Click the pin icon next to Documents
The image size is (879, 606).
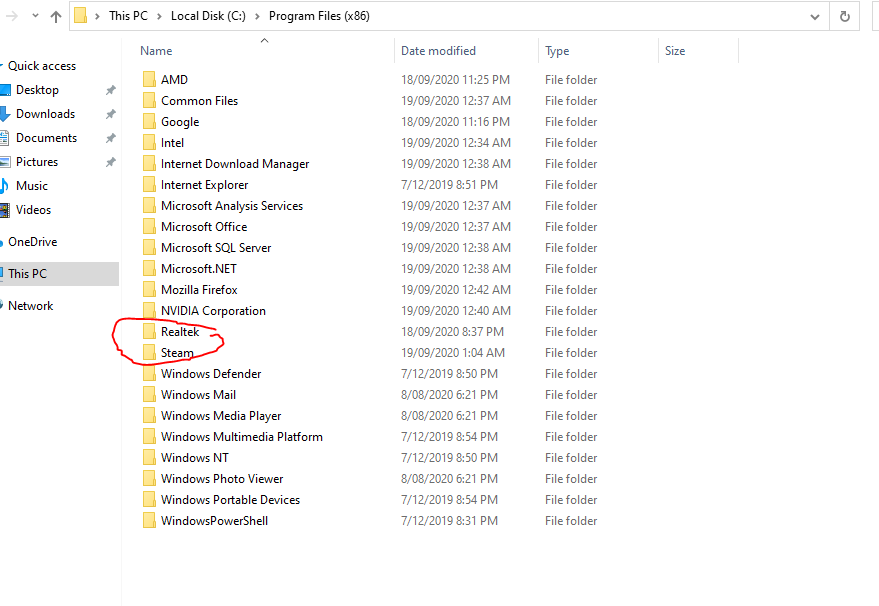[x=110, y=138]
